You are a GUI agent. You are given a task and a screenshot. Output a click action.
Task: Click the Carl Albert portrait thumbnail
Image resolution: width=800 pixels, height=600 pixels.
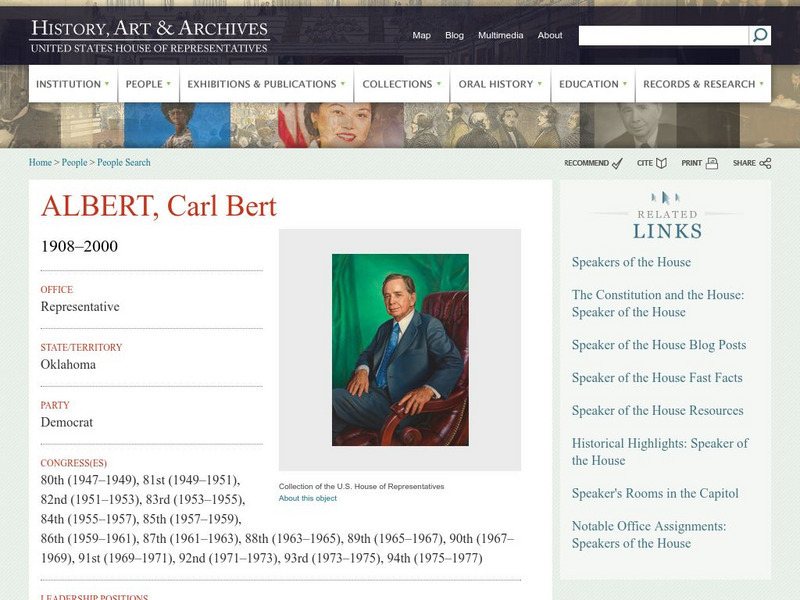tap(400, 350)
